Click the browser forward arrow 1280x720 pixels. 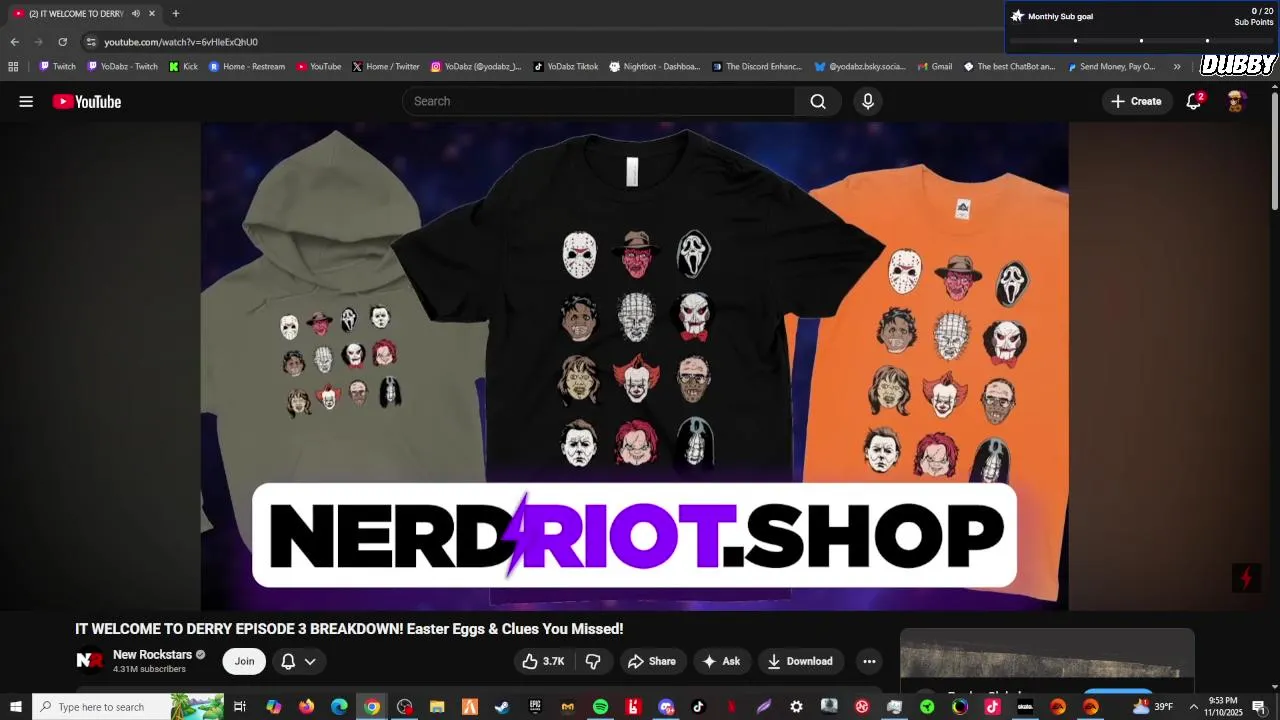tap(38, 42)
